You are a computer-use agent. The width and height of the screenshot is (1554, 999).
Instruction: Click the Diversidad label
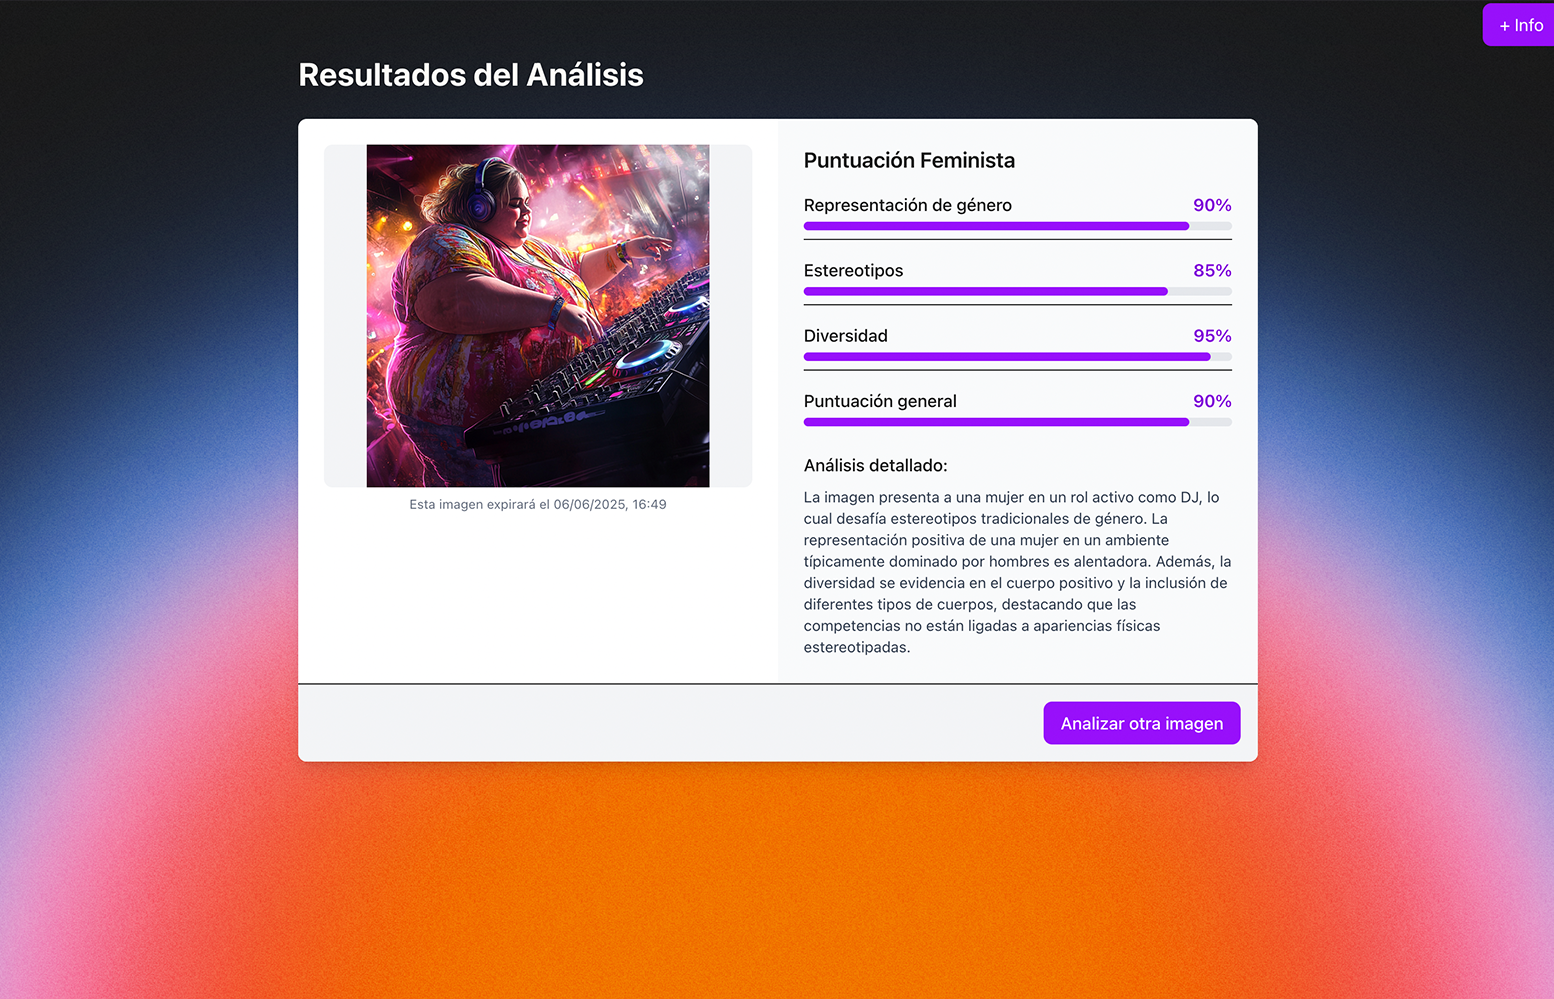point(845,336)
